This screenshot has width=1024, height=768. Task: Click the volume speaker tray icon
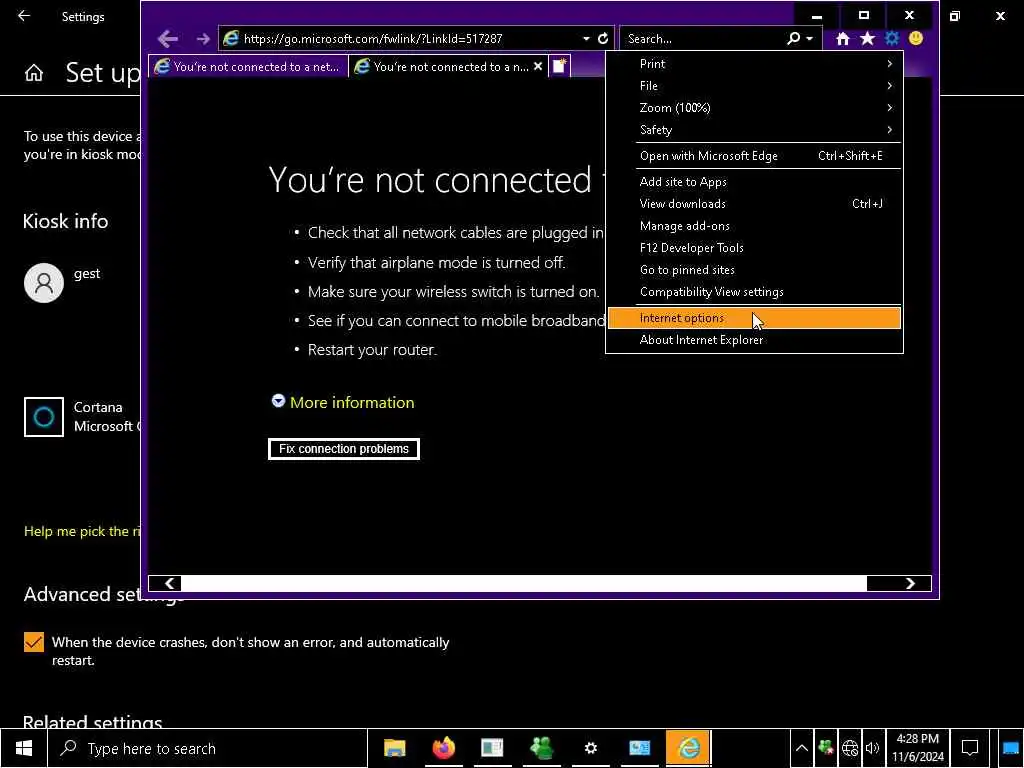[872, 748]
